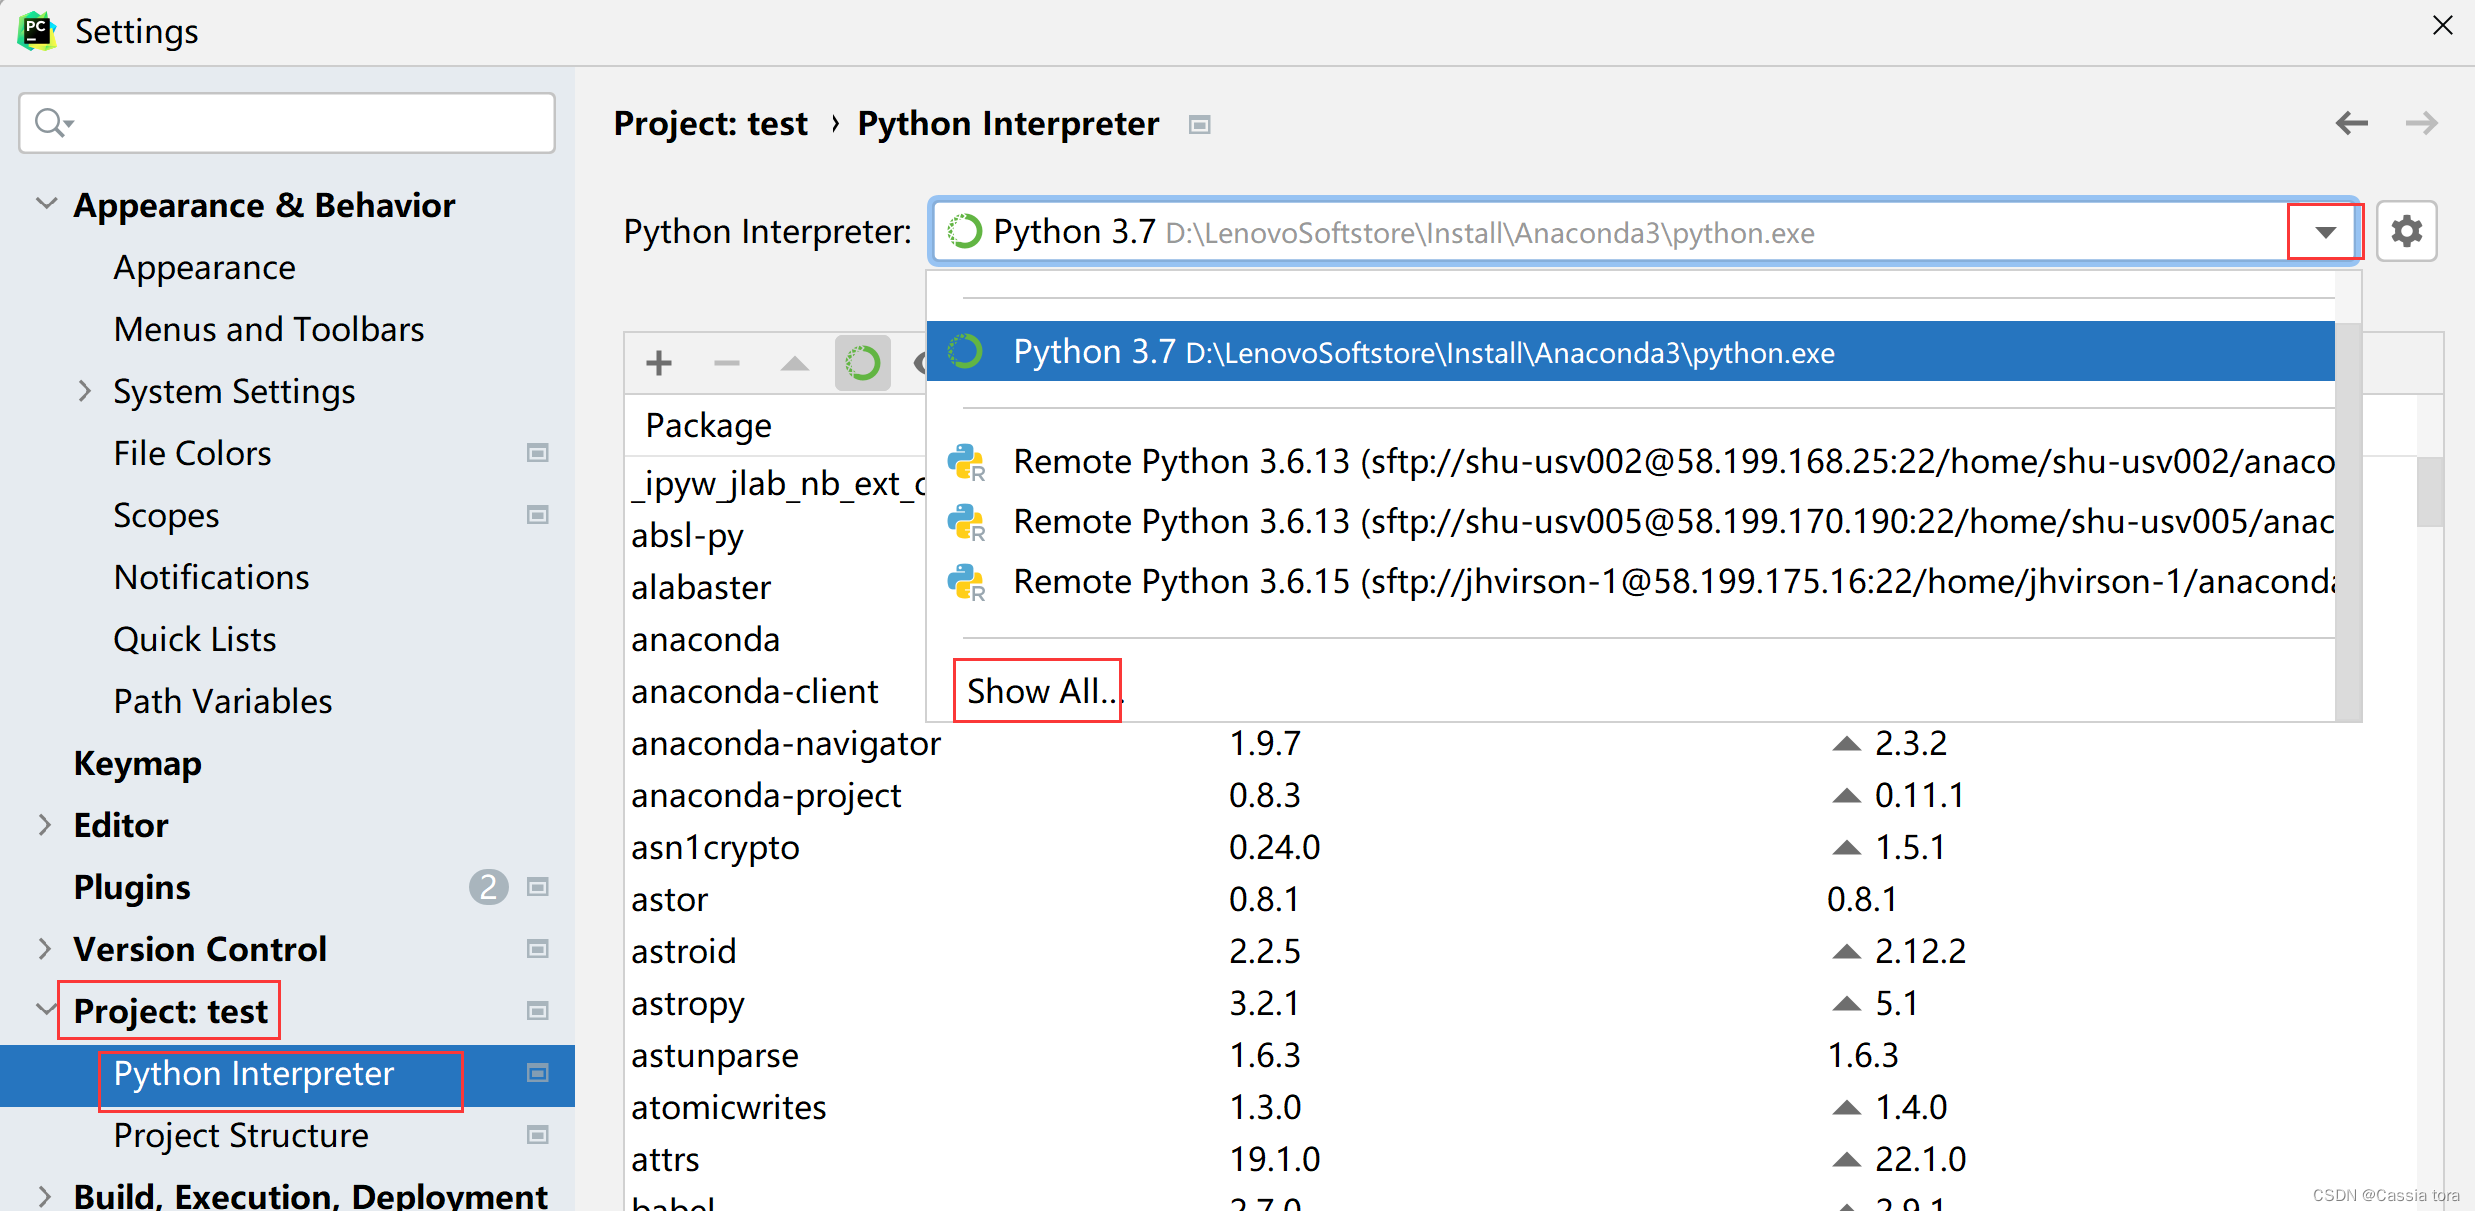2475x1211 pixels.
Task: Open Scopes settings
Action: pos(166,515)
